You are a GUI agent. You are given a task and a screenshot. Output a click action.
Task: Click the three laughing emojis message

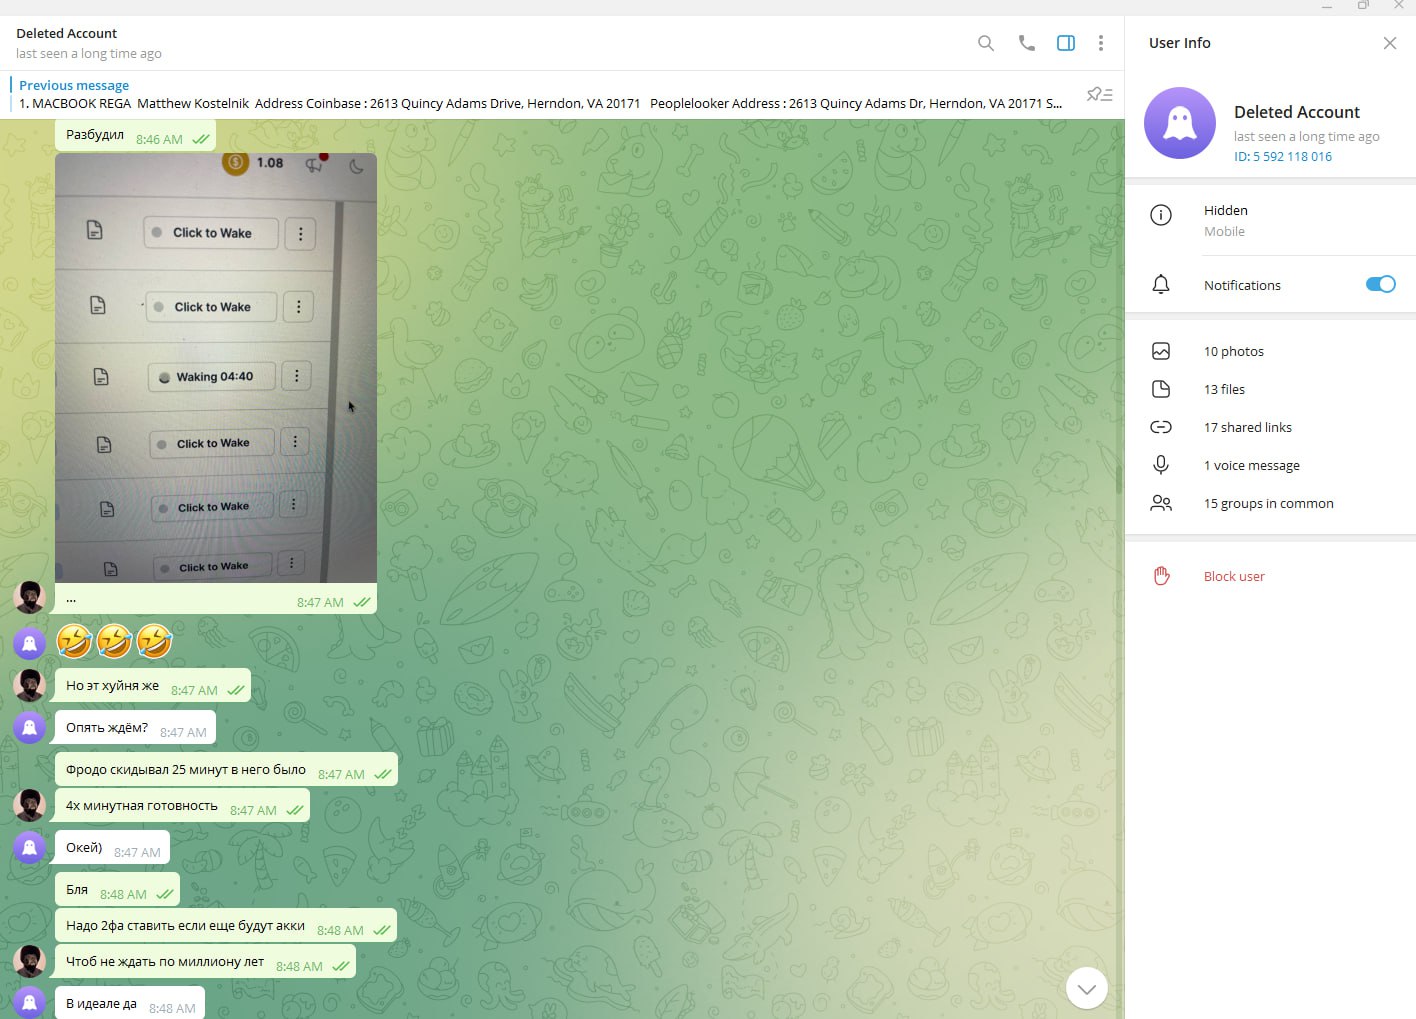coord(114,641)
